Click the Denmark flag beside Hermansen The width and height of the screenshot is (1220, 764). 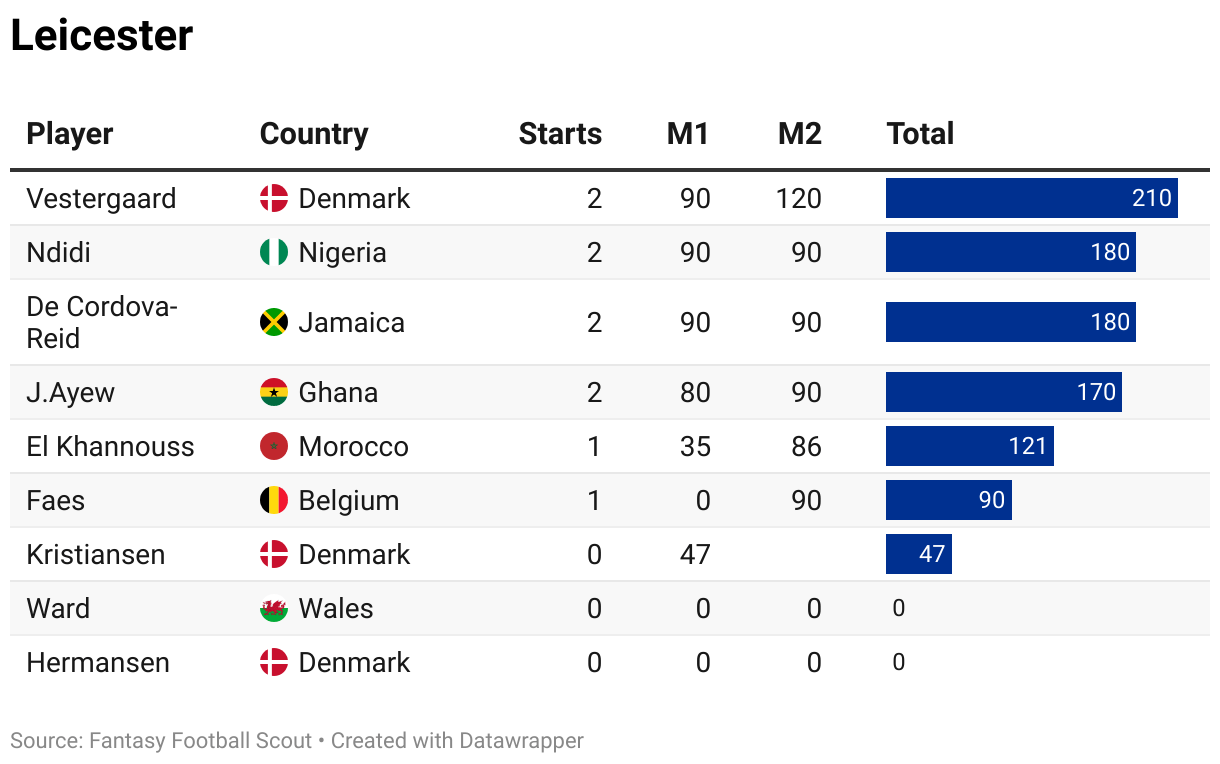[274, 662]
